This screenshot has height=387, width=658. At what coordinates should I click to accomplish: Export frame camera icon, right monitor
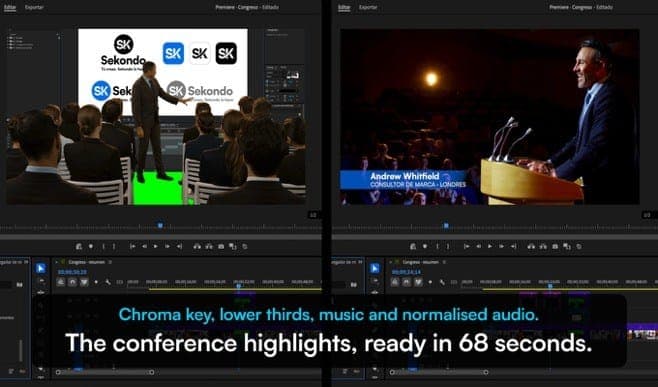click(555, 246)
